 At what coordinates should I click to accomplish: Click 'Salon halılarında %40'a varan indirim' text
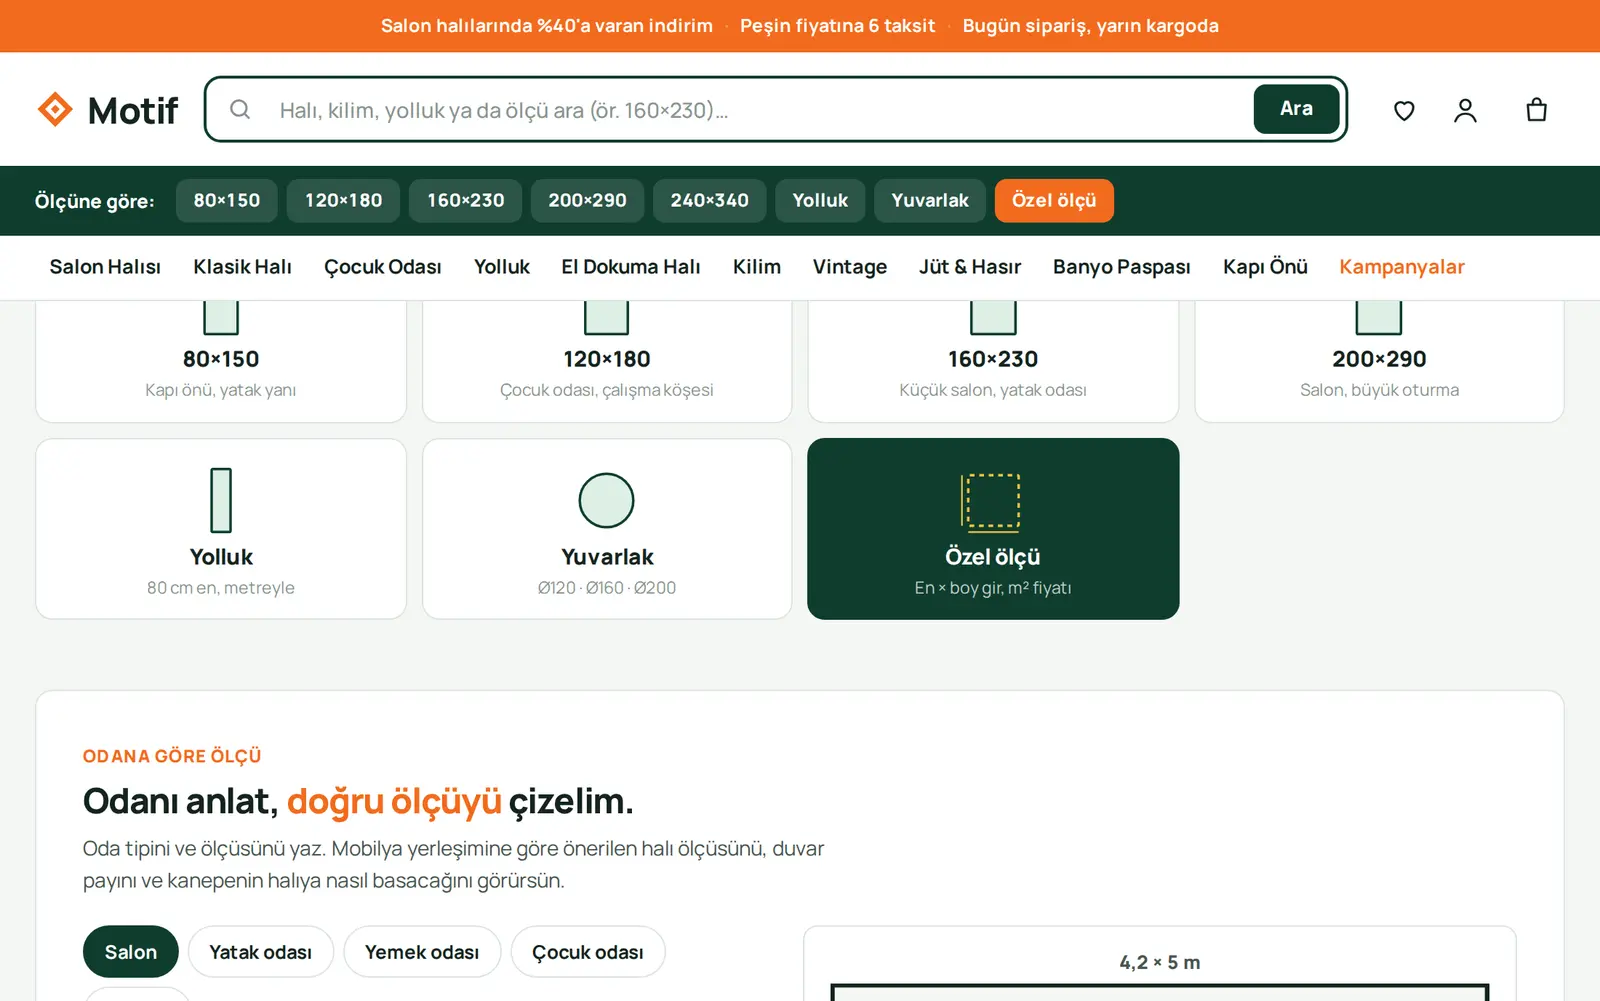[547, 26]
